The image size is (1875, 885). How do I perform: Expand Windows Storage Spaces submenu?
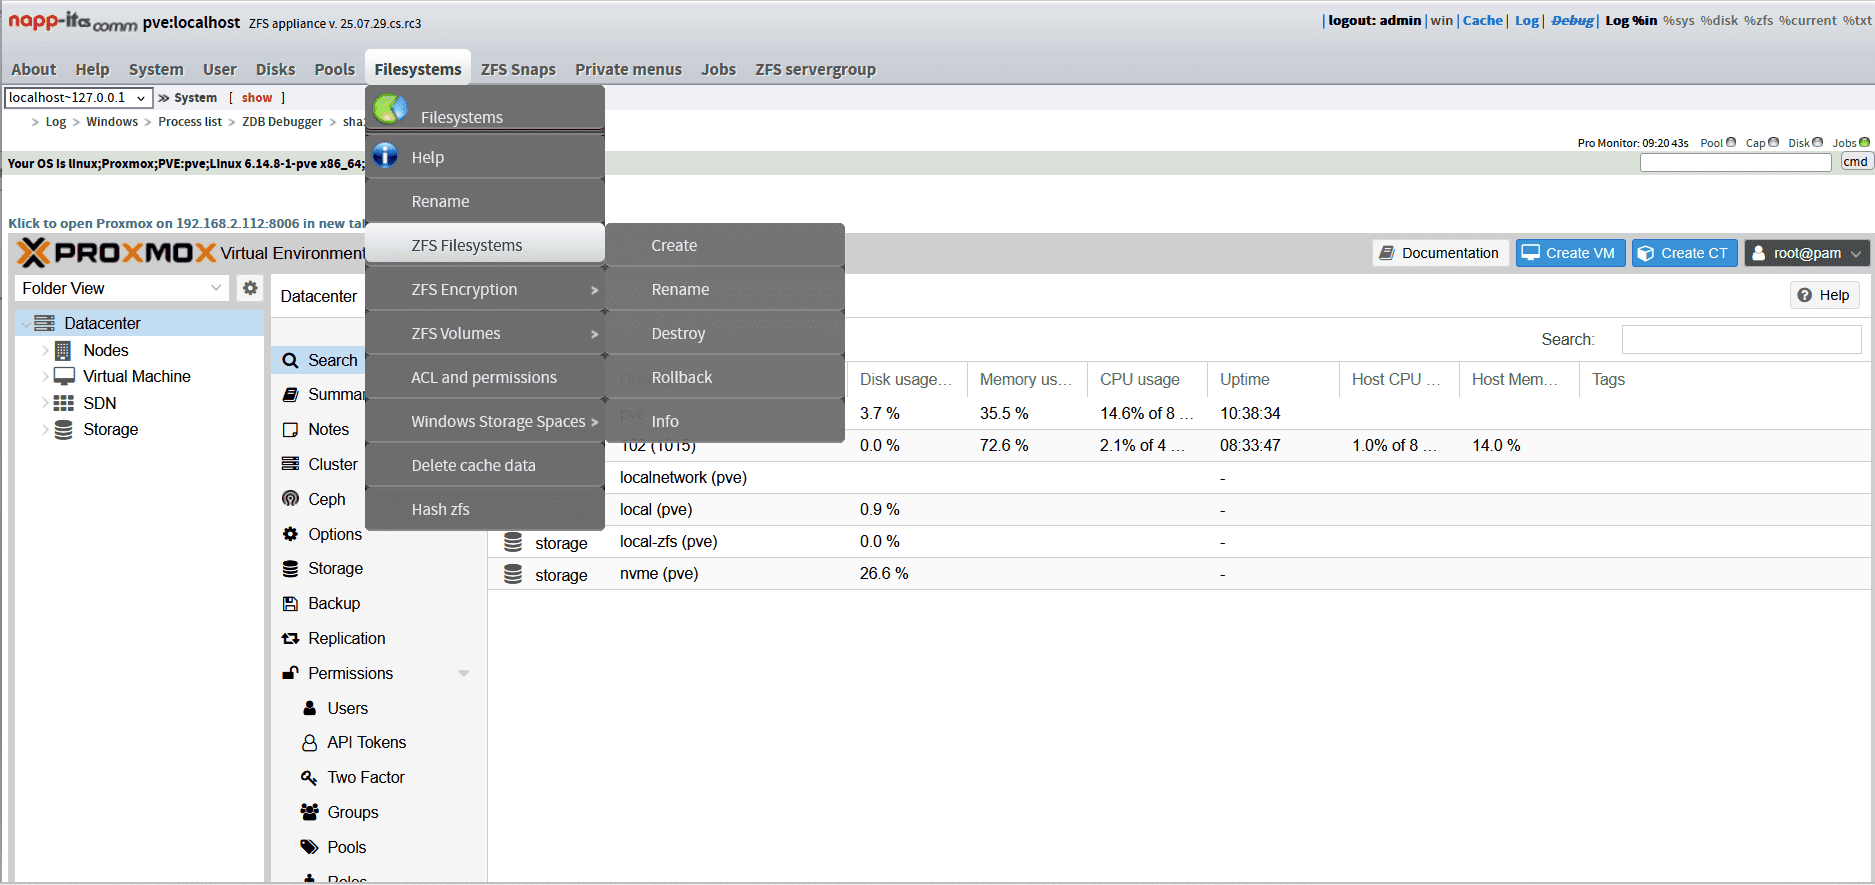click(594, 422)
